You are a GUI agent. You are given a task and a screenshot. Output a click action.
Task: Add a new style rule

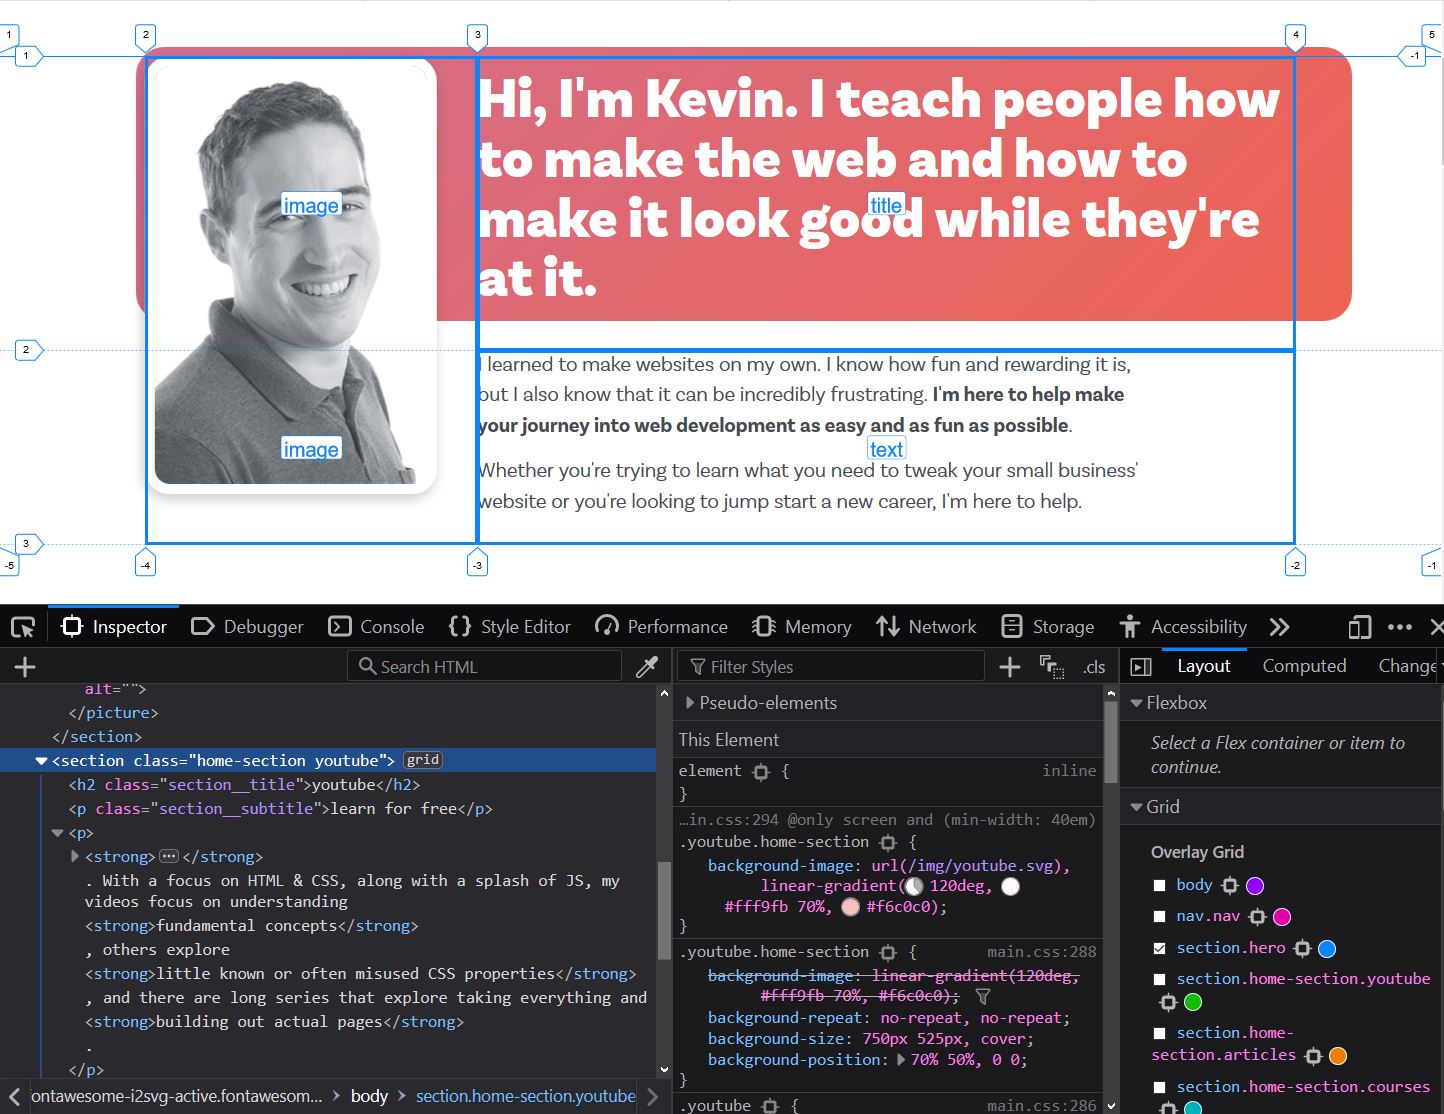pos(1010,667)
